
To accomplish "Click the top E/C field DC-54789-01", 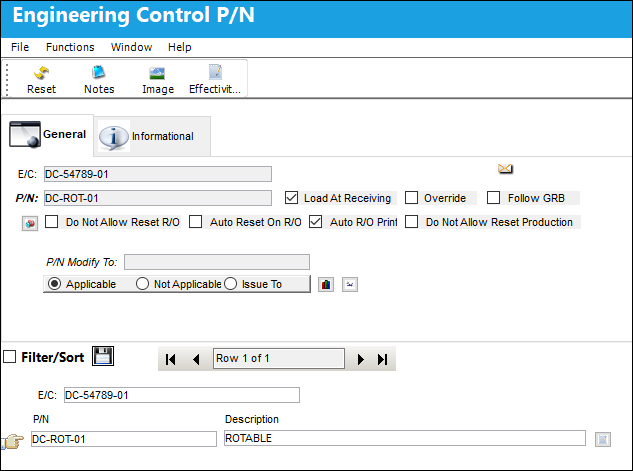I will tap(158, 174).
